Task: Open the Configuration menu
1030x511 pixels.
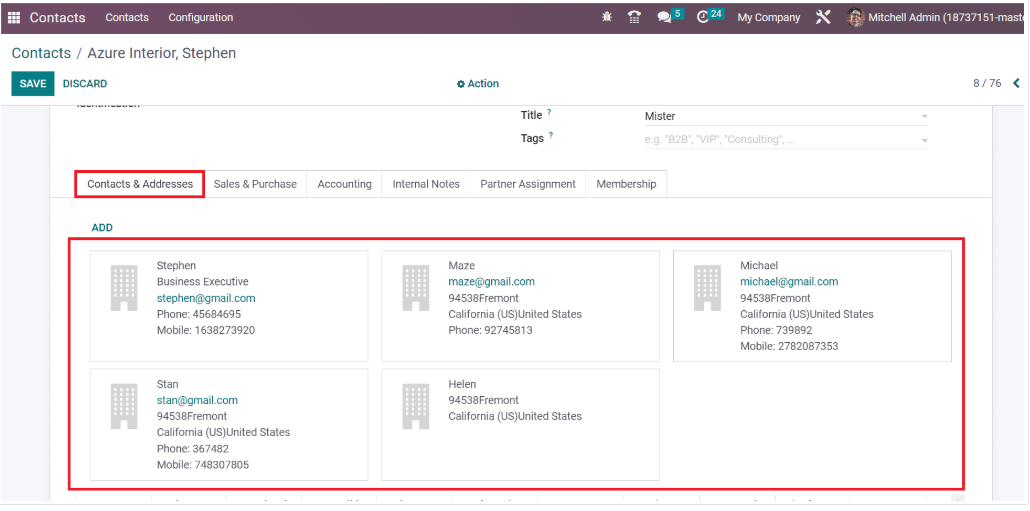Action: [200, 17]
